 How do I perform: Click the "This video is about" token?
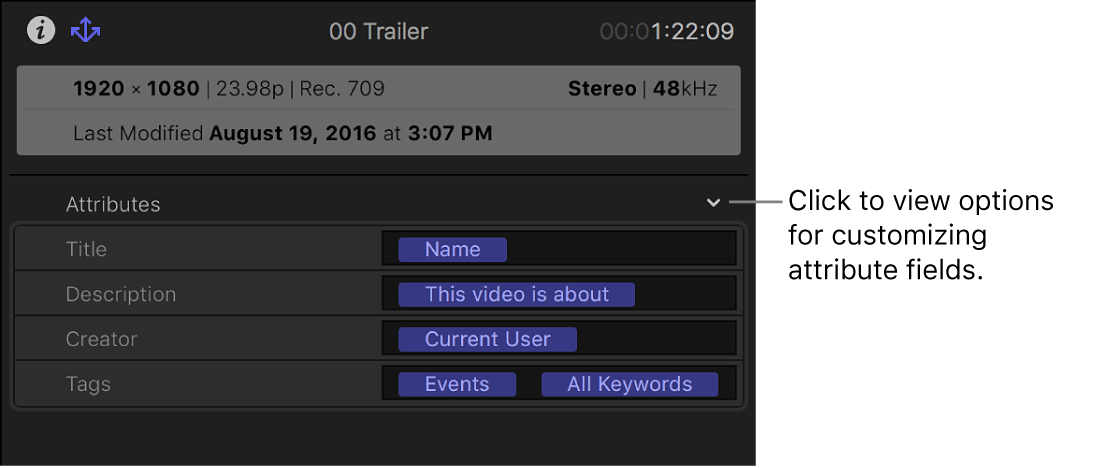click(x=516, y=294)
